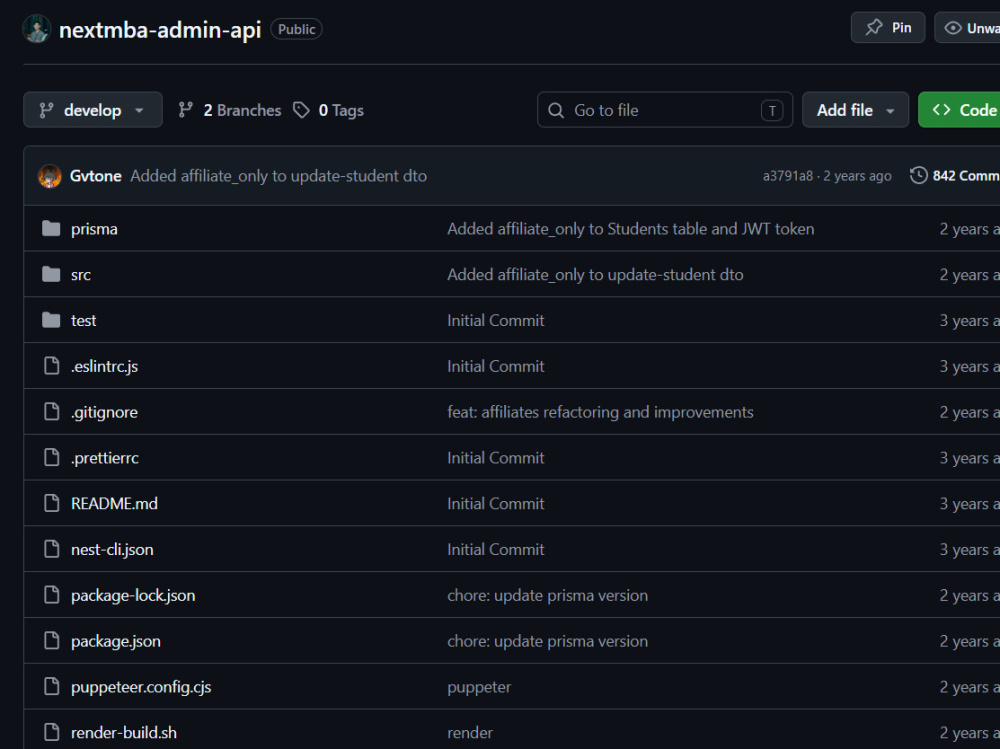Open the .eslintrc.js file
Screen dimensions: 1000x749
[105, 366]
